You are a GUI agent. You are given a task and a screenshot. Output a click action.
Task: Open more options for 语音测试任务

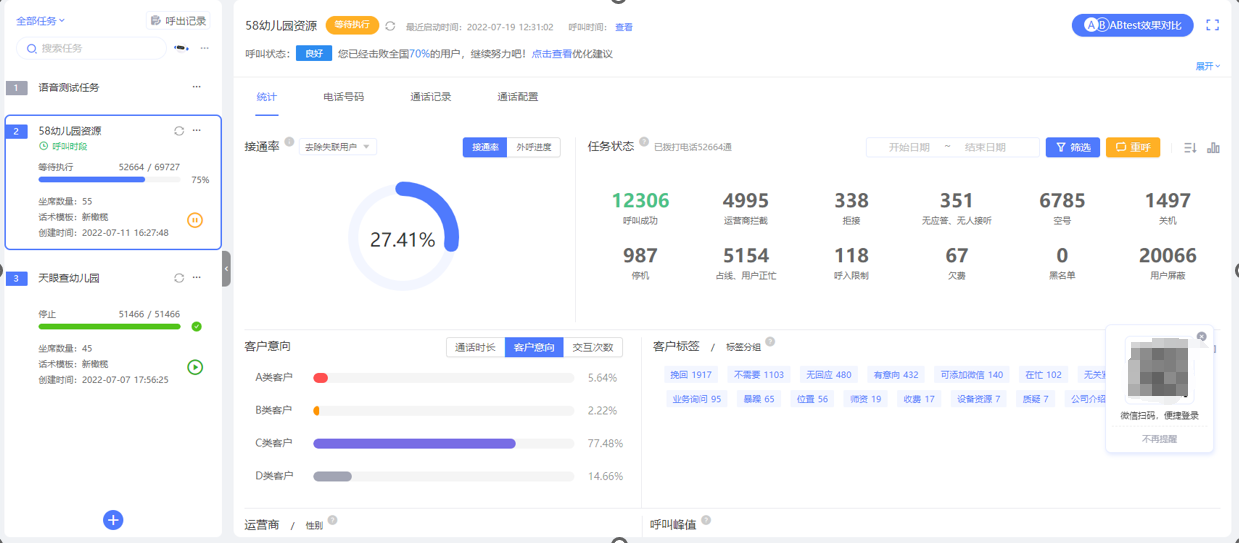pyautogui.click(x=196, y=87)
